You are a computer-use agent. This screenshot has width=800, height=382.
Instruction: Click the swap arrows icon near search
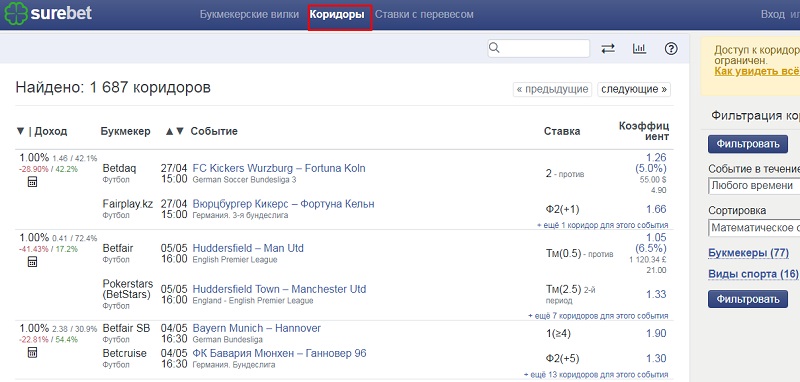608,48
